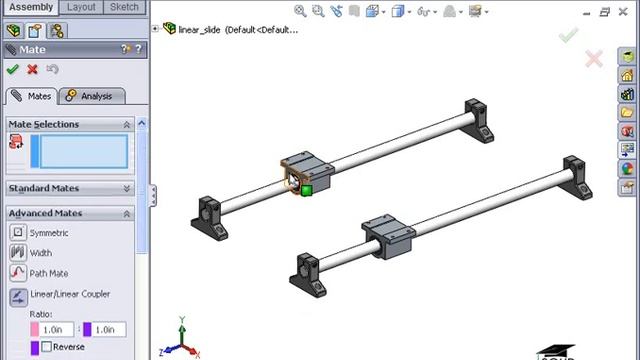Click the second ratio value field

tap(109, 329)
